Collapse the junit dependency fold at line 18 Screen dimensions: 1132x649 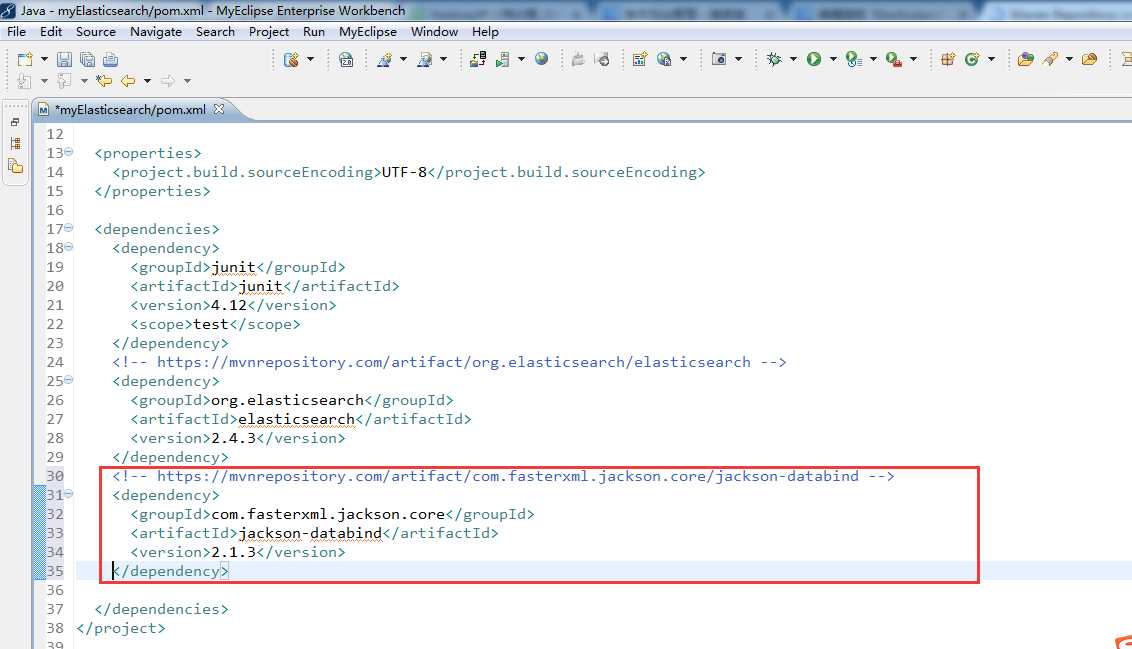pyautogui.click(x=69, y=246)
